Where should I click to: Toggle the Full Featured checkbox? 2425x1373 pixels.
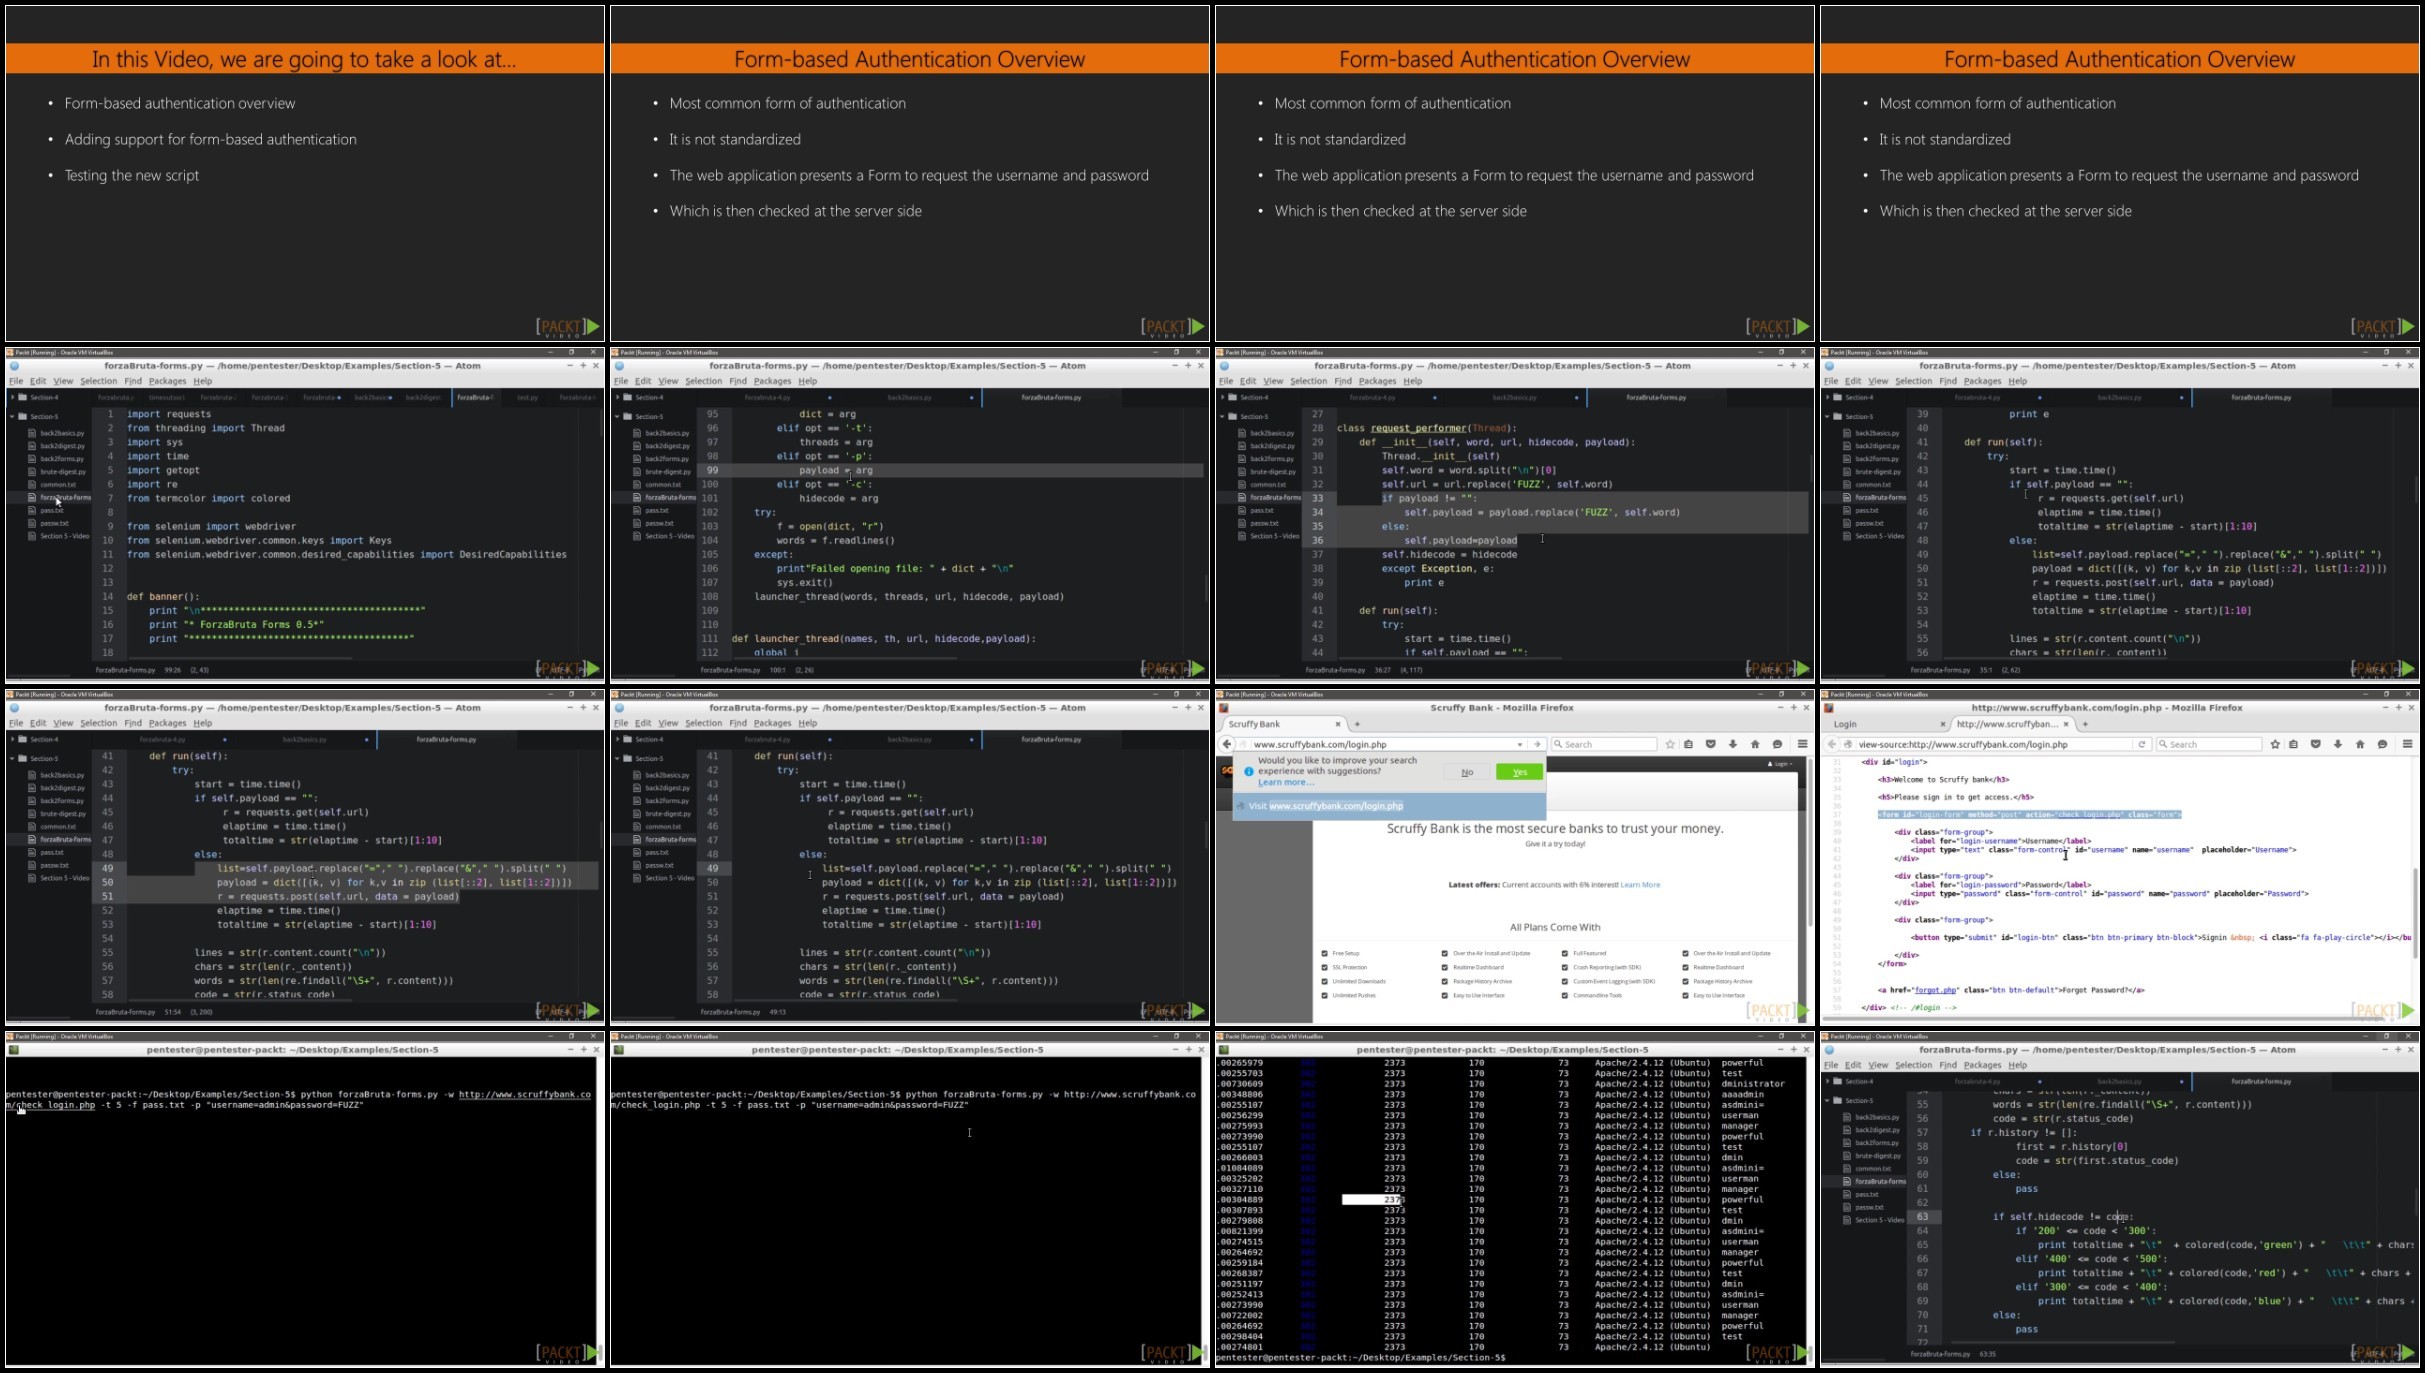pyautogui.click(x=1565, y=953)
